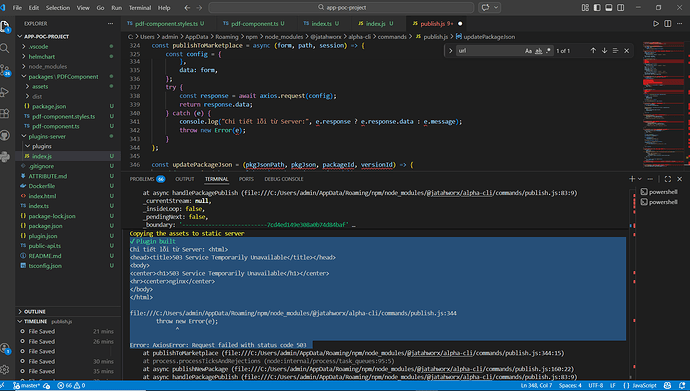Expand the OUTLINE section

[x=34, y=311]
